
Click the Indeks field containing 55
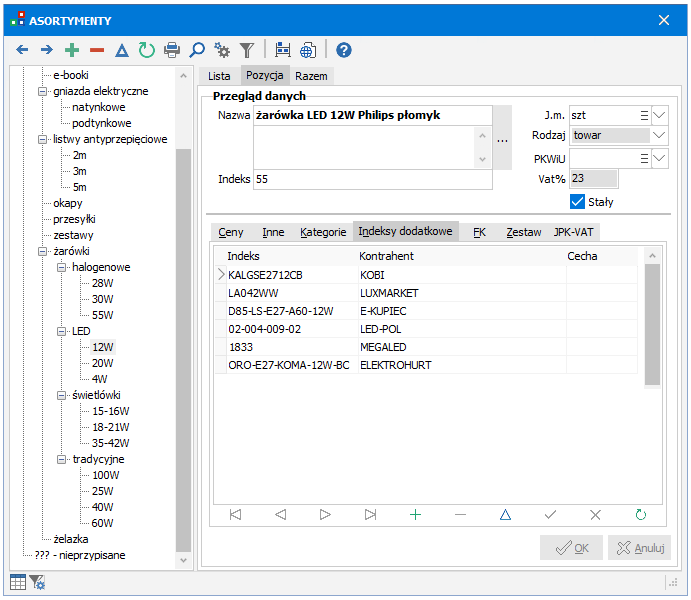[372, 179]
